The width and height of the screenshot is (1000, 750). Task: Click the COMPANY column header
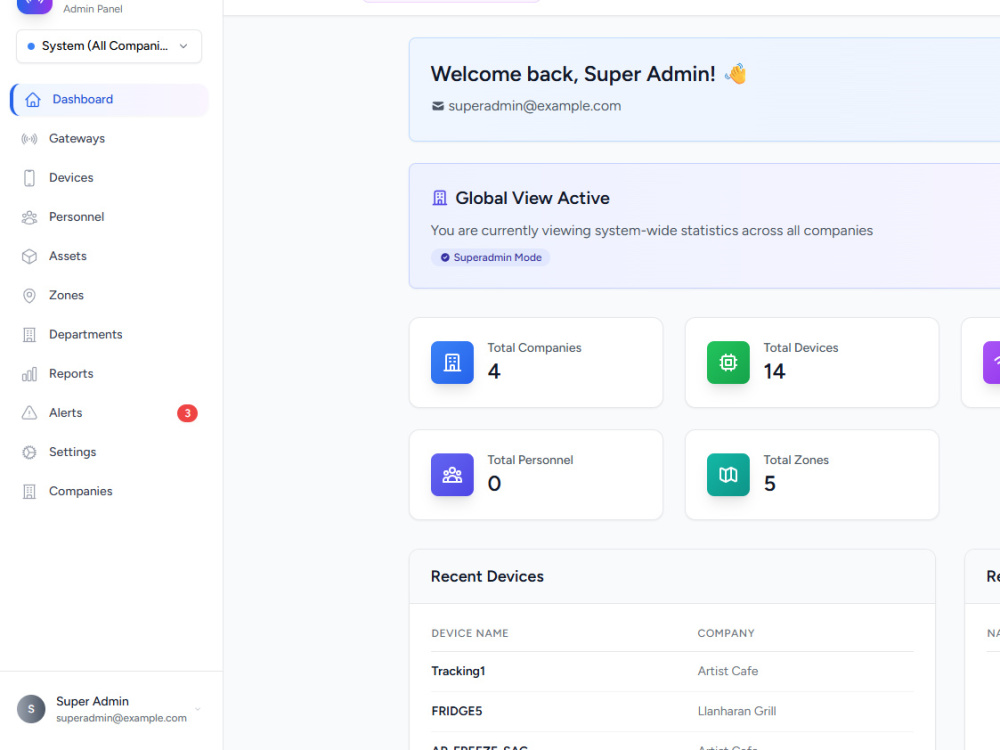pos(726,633)
